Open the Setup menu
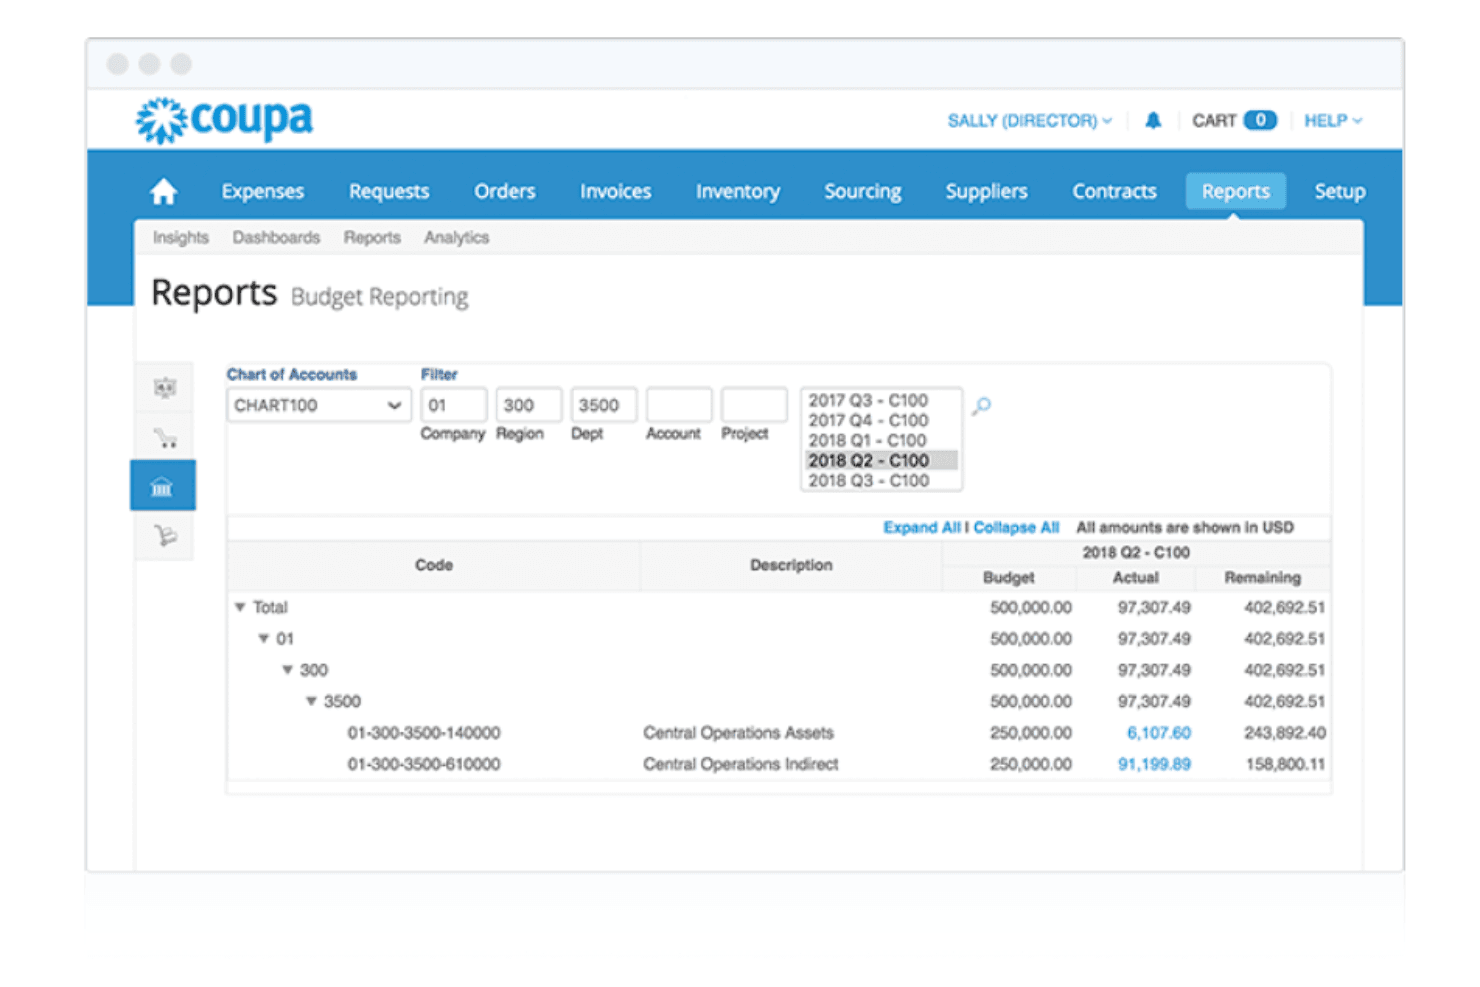 (1340, 191)
